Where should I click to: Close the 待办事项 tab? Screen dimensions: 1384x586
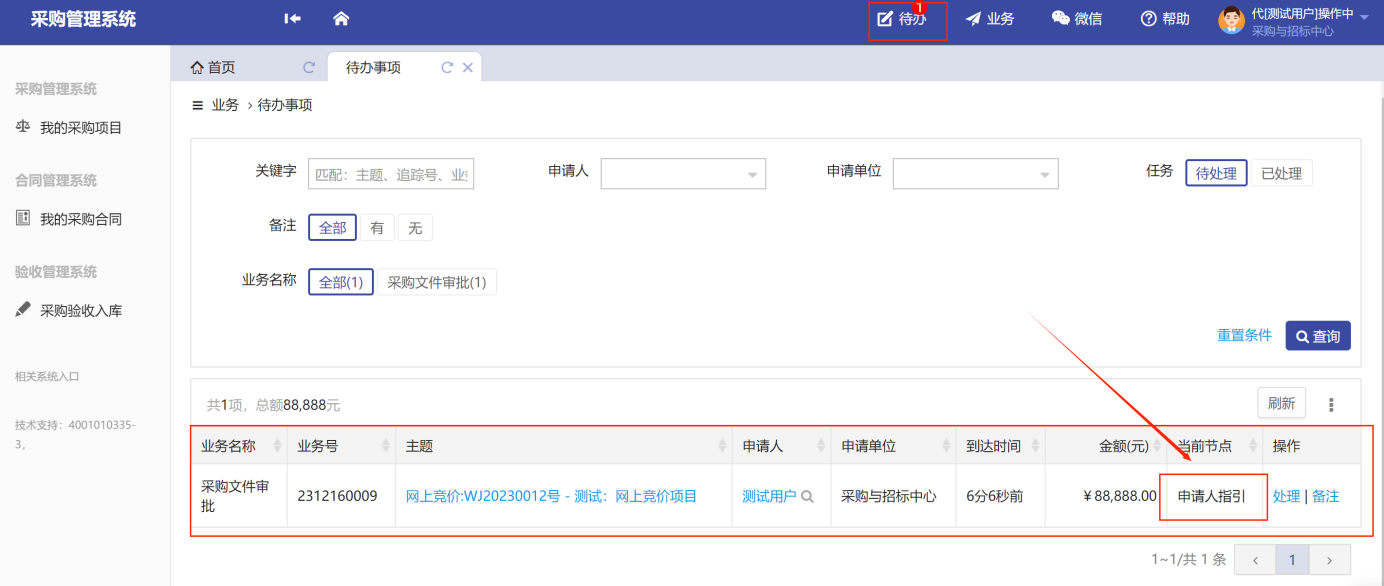pyautogui.click(x=467, y=68)
